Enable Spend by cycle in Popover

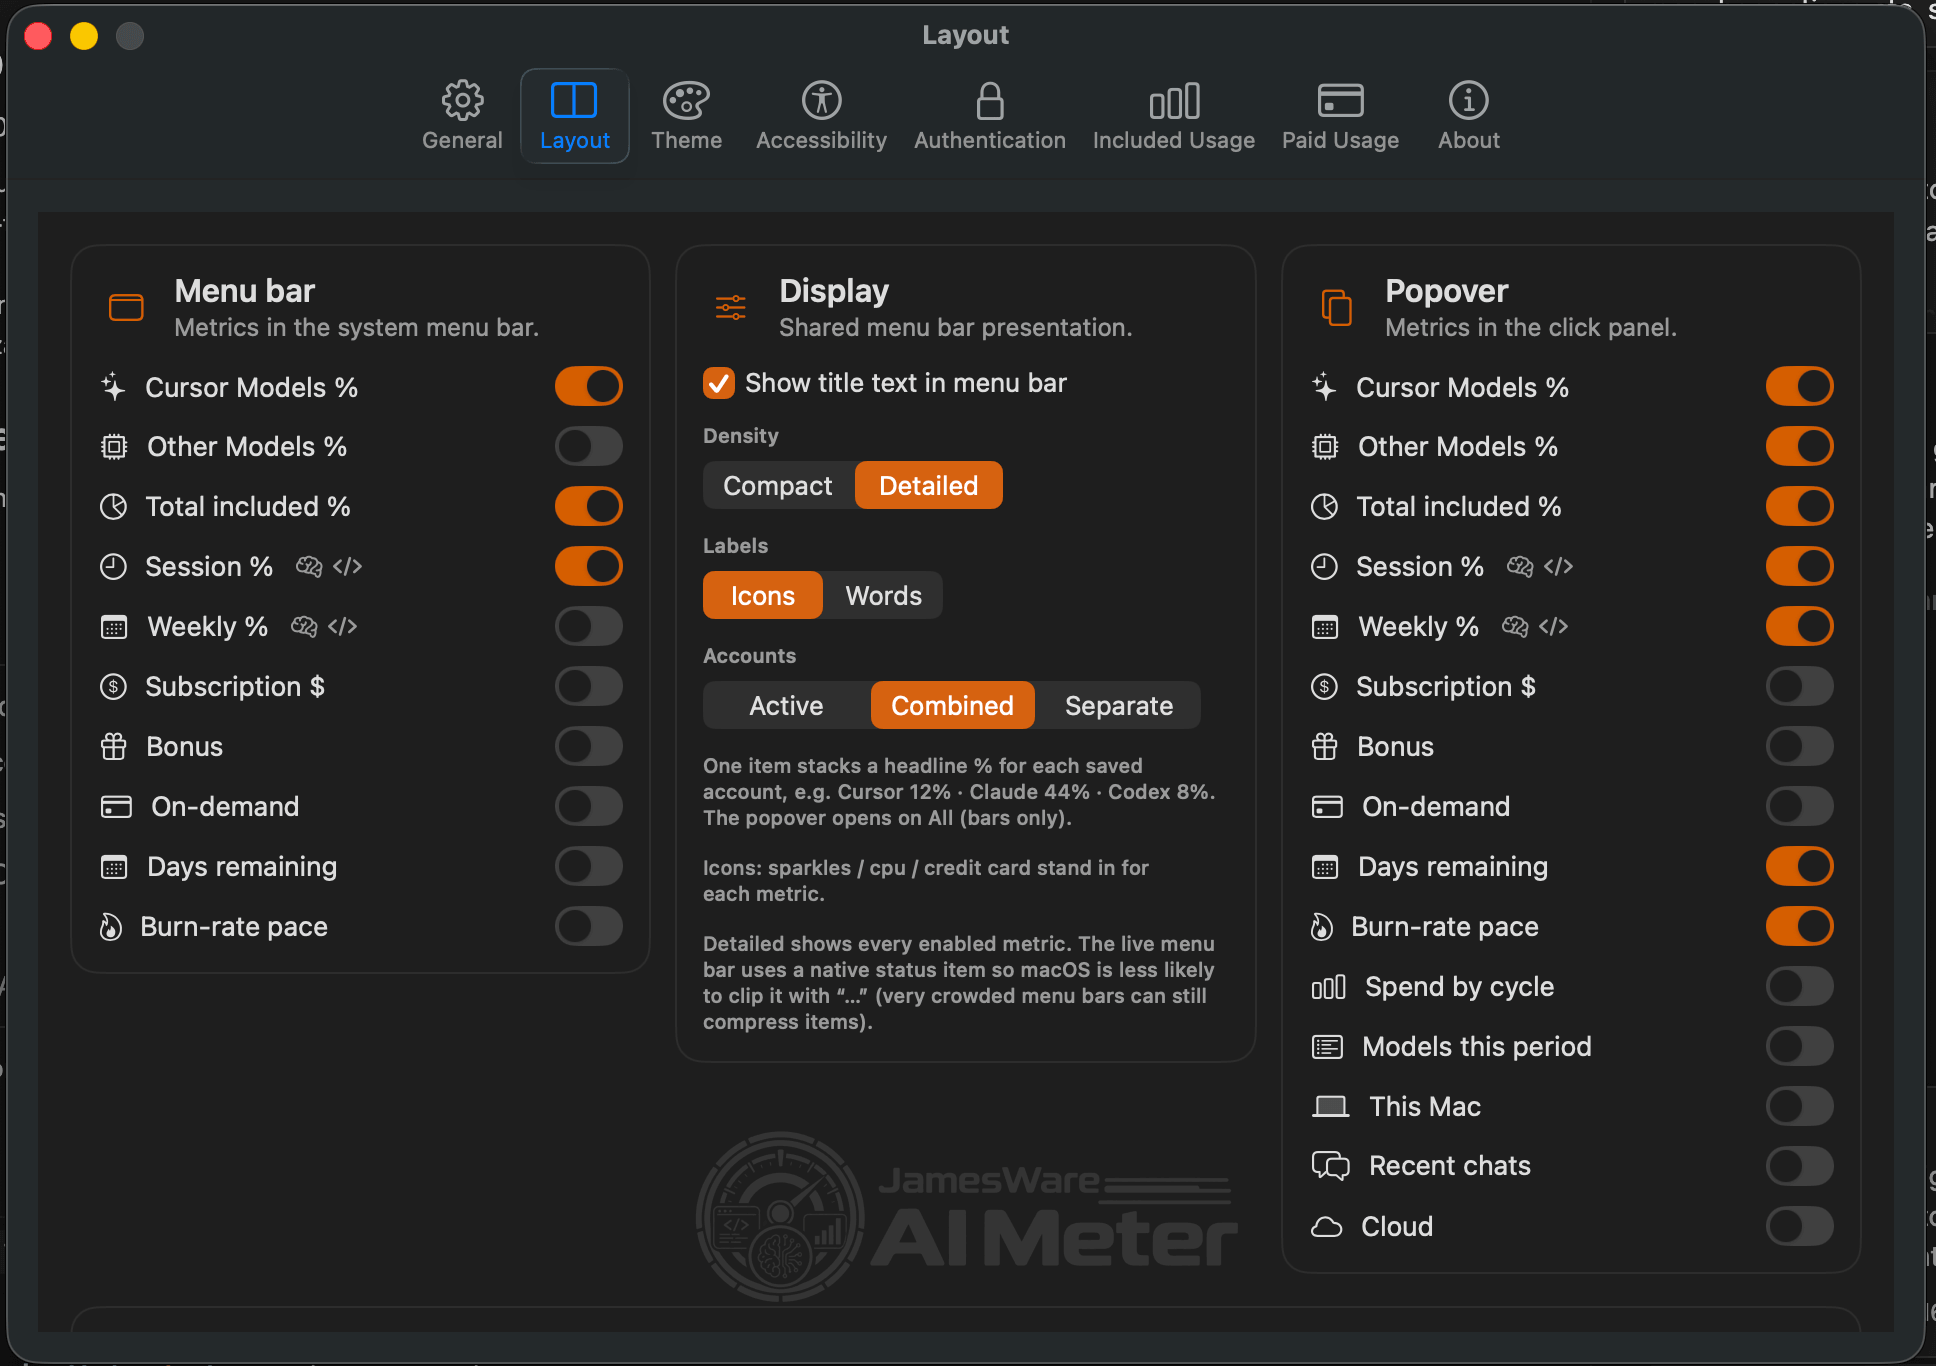[x=1800, y=987]
